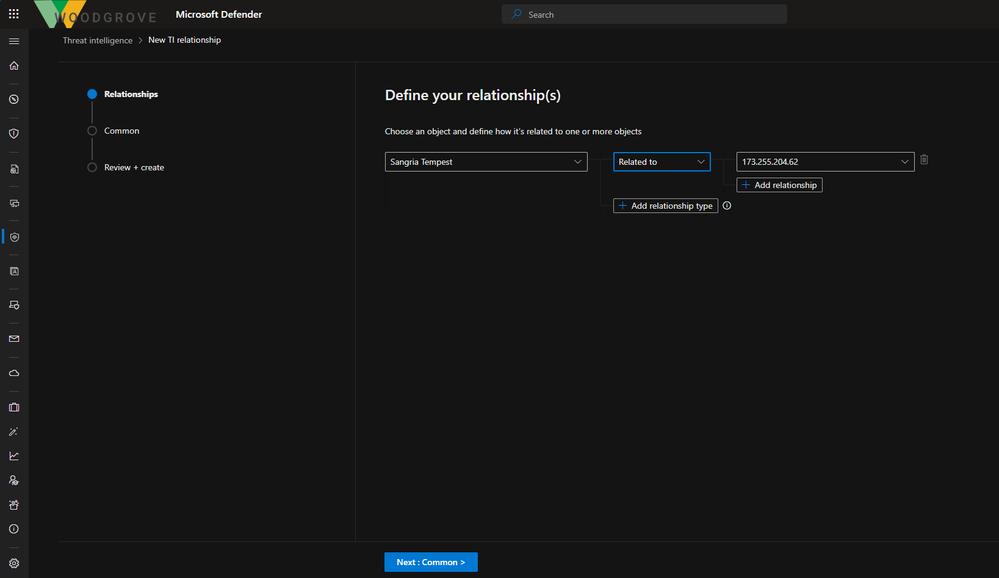Go to Home in sidebar

(14, 66)
